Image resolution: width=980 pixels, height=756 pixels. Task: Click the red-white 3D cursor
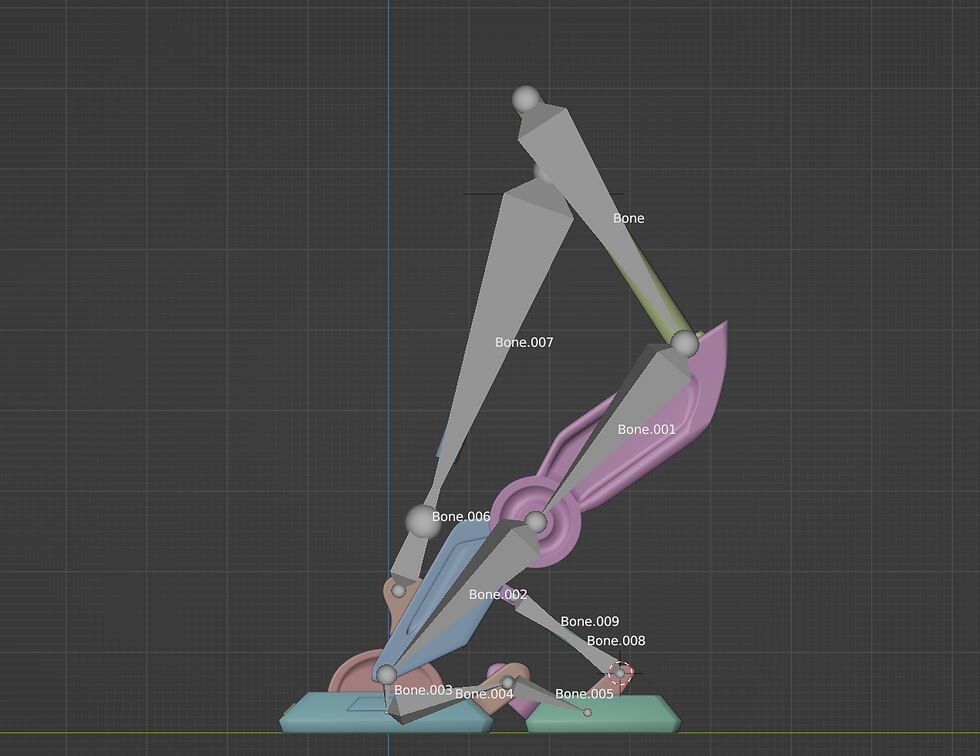(620, 674)
